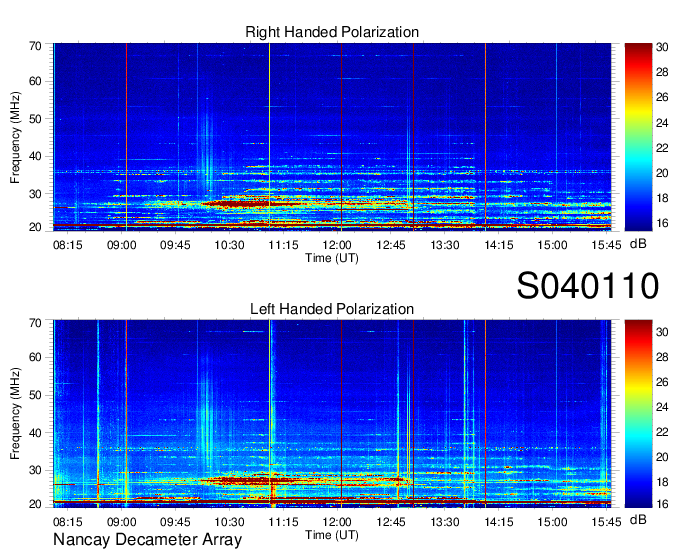Screen dimensions: 680x552
Task: Click the 20 MHz tick of Right Handed plot
Action: (x=36, y=227)
